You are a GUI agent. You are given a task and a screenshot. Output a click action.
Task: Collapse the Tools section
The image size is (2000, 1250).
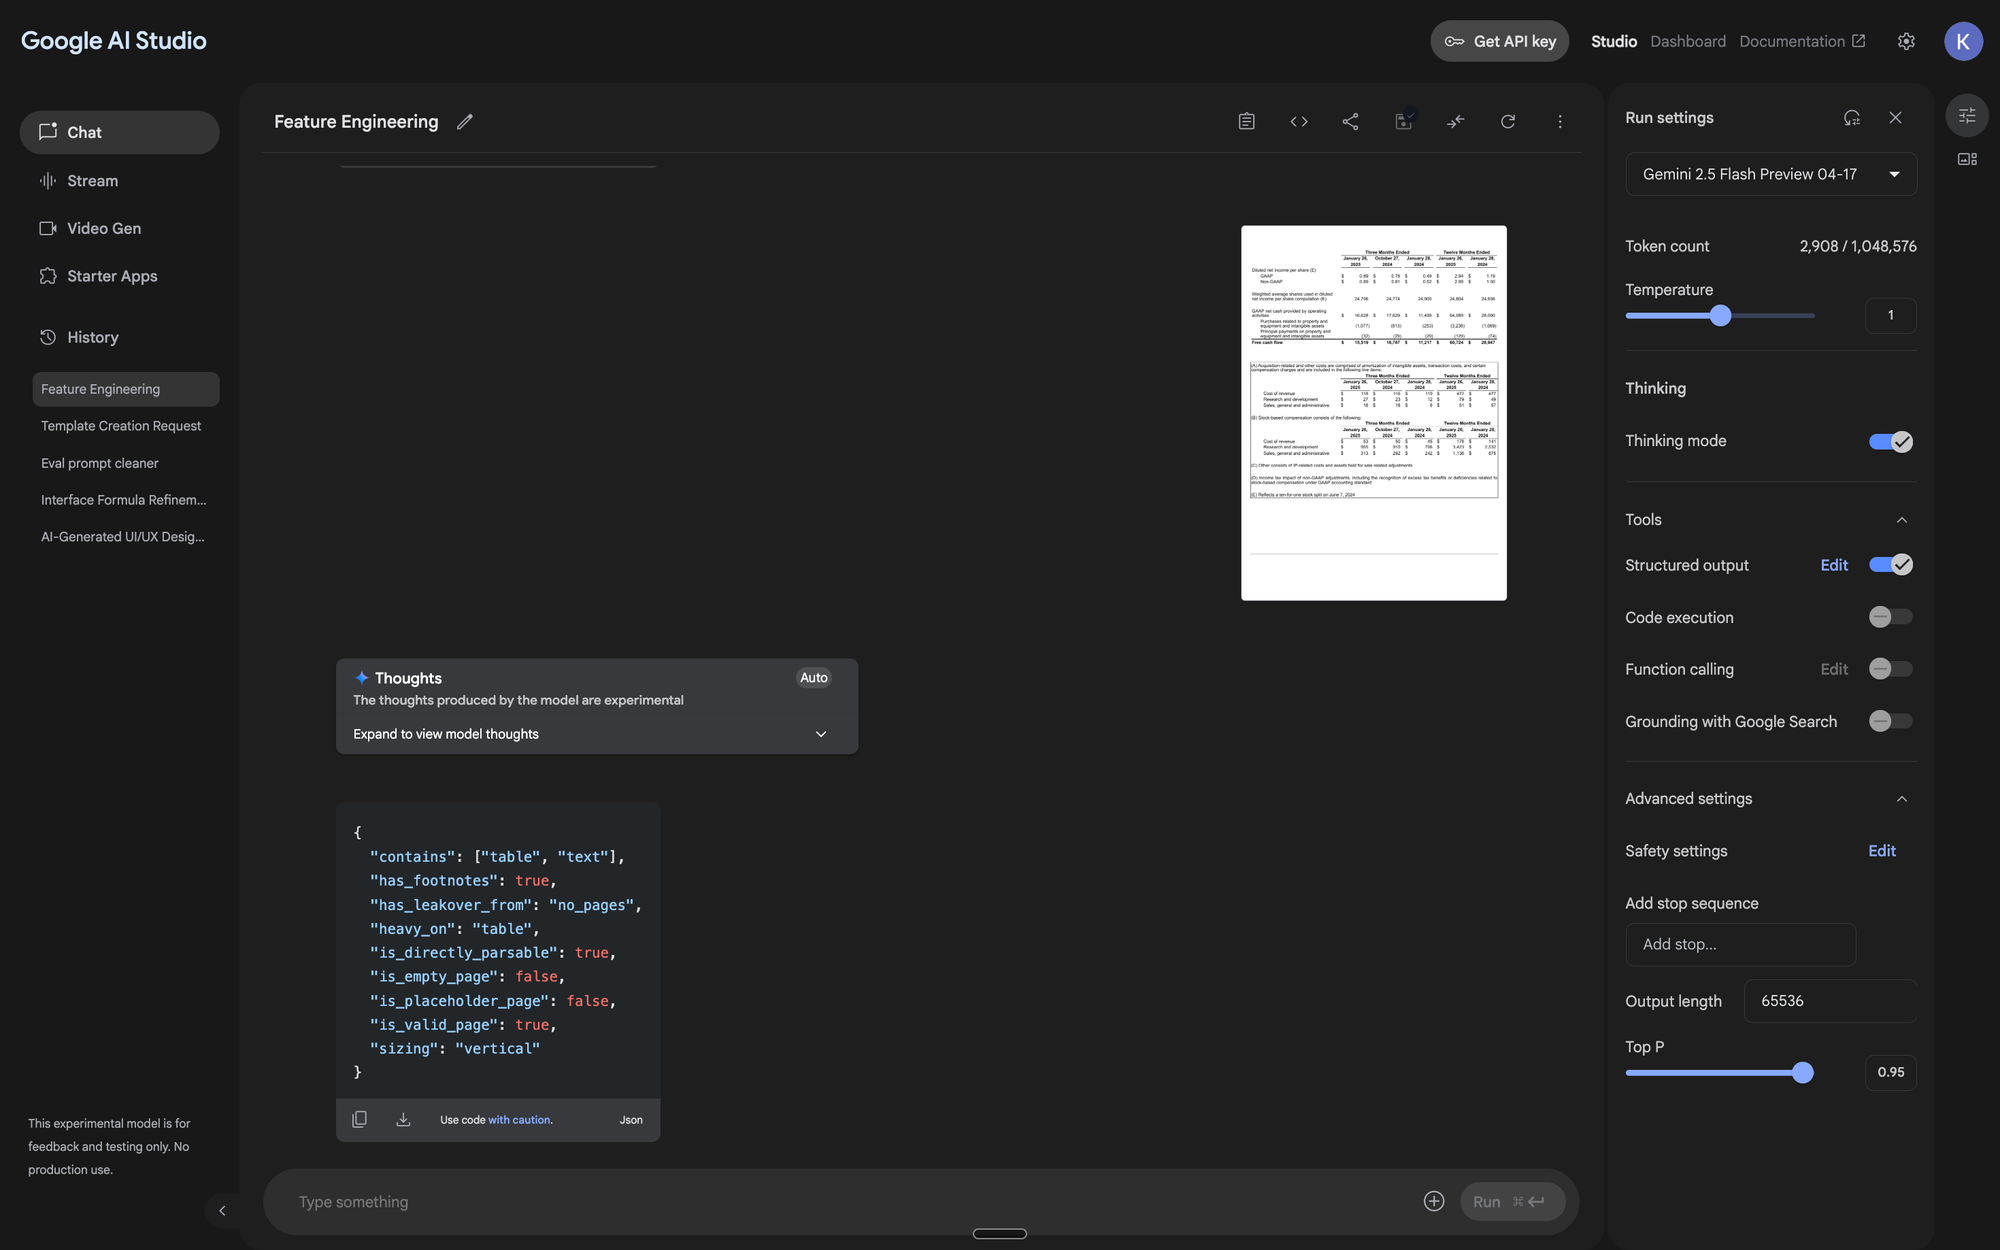[x=1902, y=520]
